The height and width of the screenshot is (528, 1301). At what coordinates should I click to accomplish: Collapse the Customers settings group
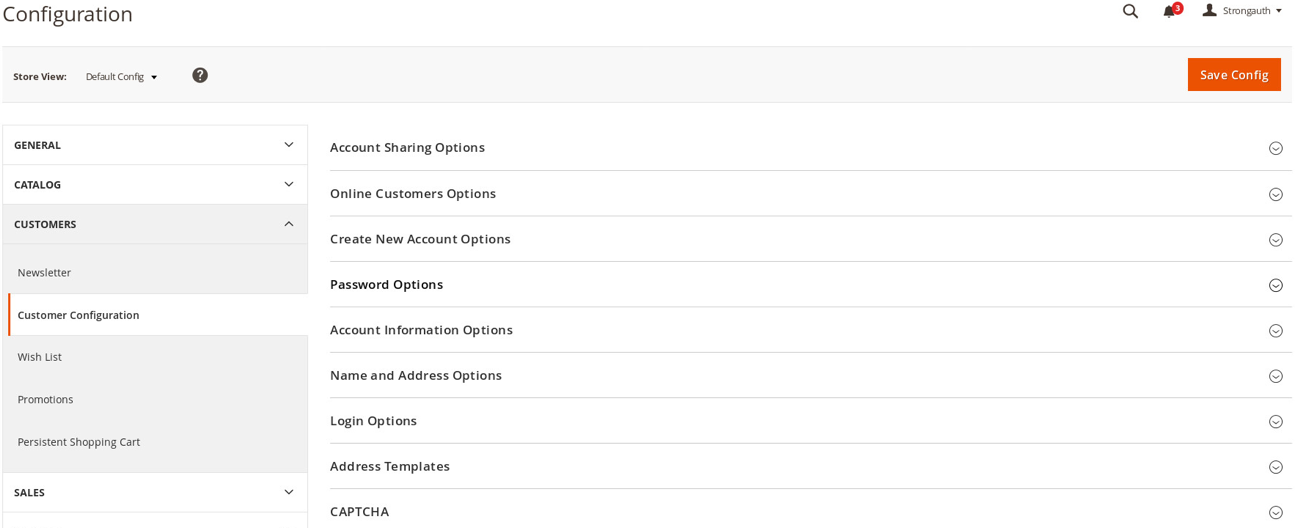click(155, 224)
